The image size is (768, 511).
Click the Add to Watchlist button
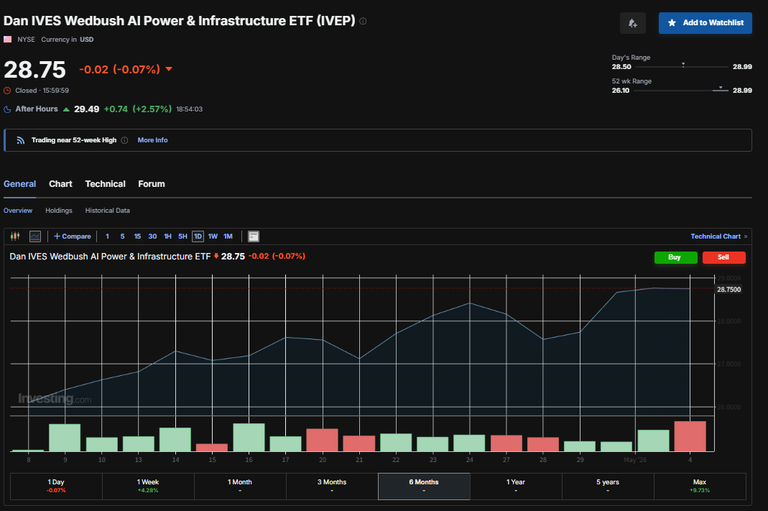(705, 23)
